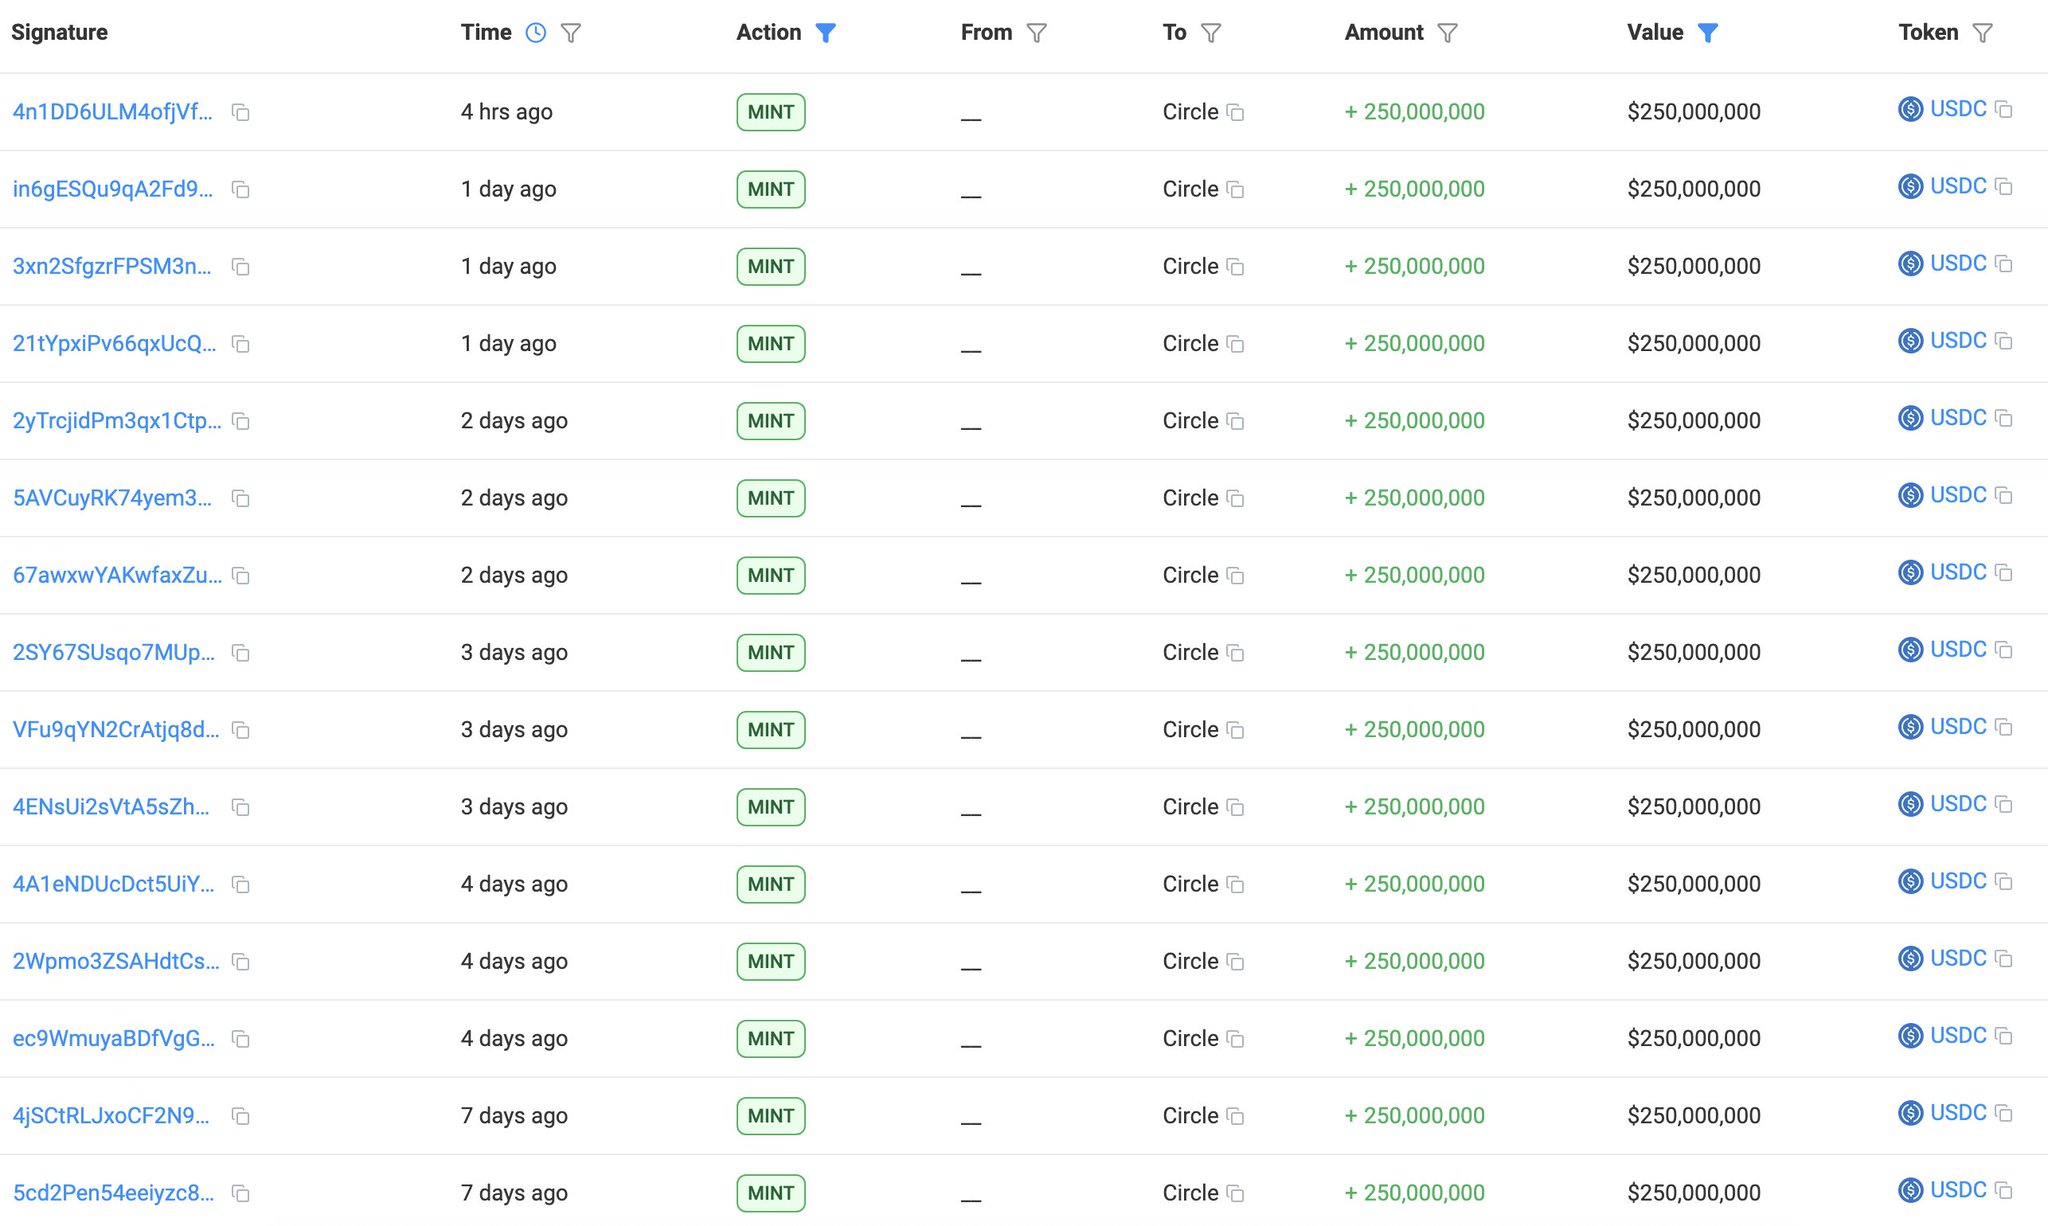
Task: Open the From column filter
Action: 1037,33
